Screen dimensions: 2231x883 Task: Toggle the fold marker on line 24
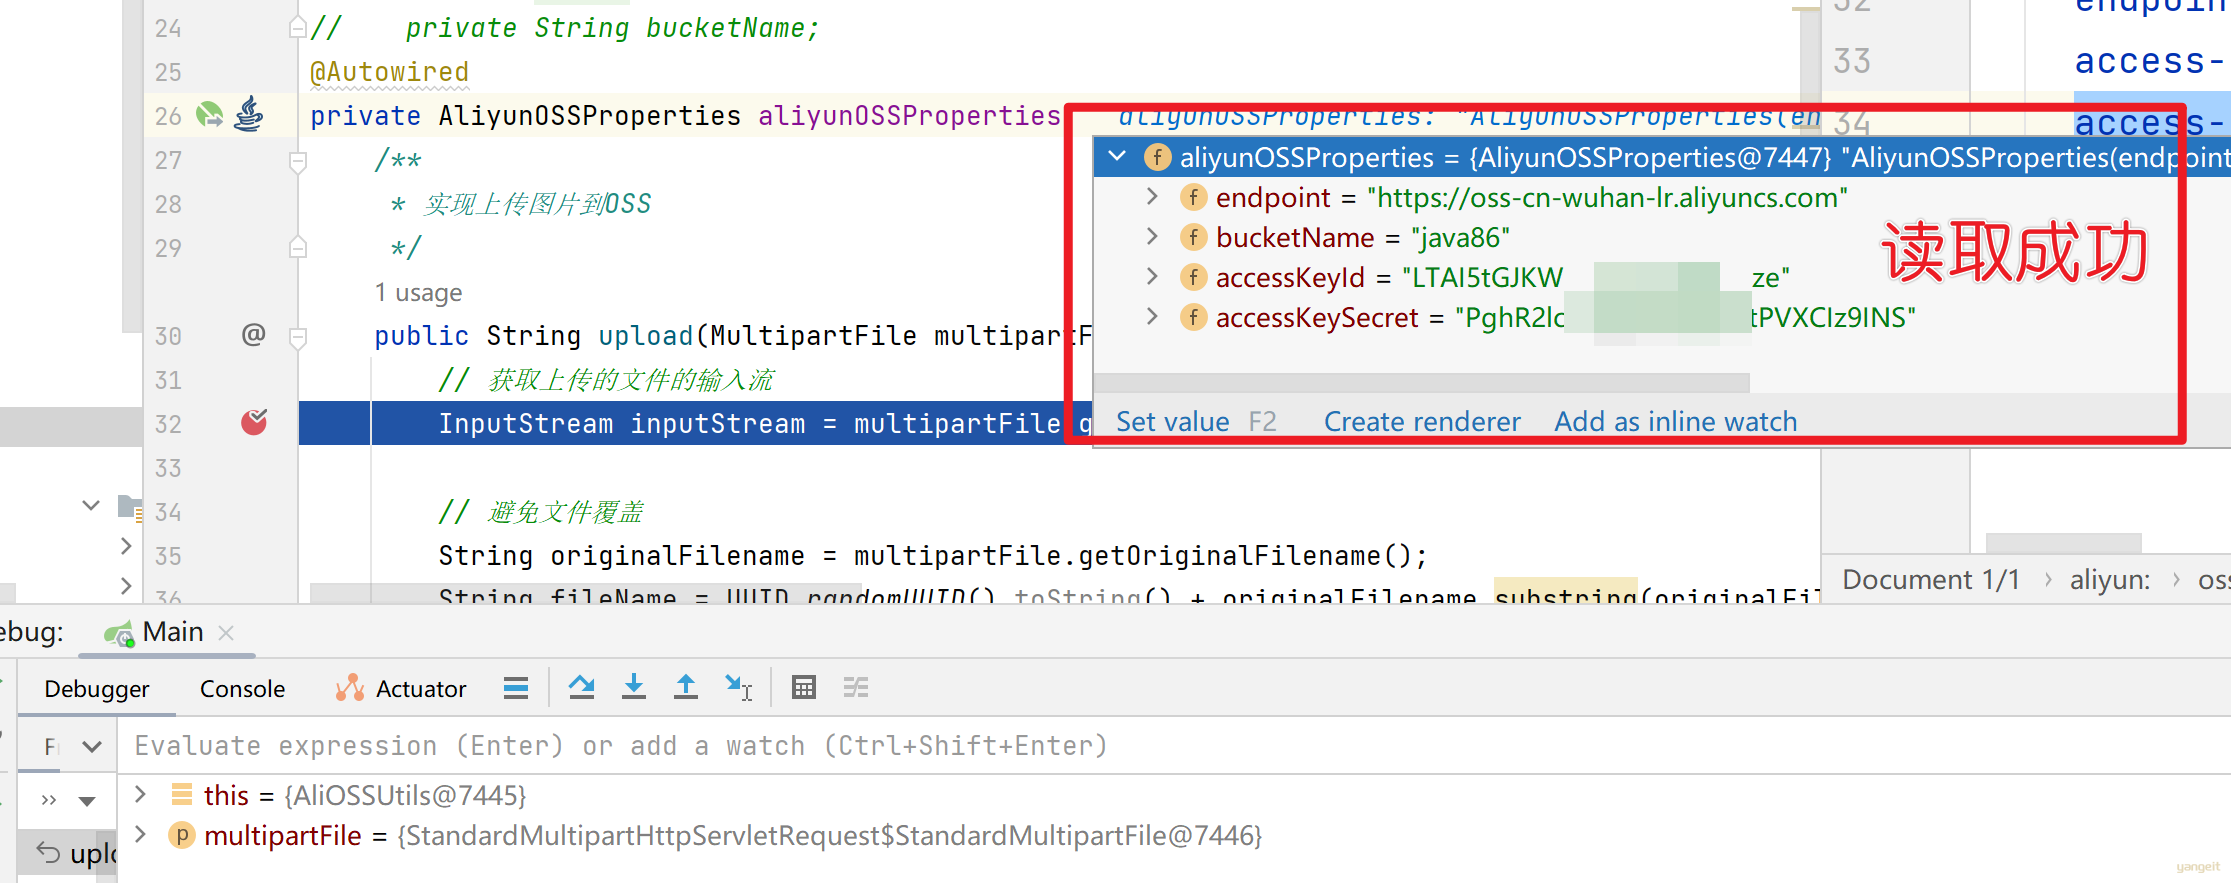[297, 28]
